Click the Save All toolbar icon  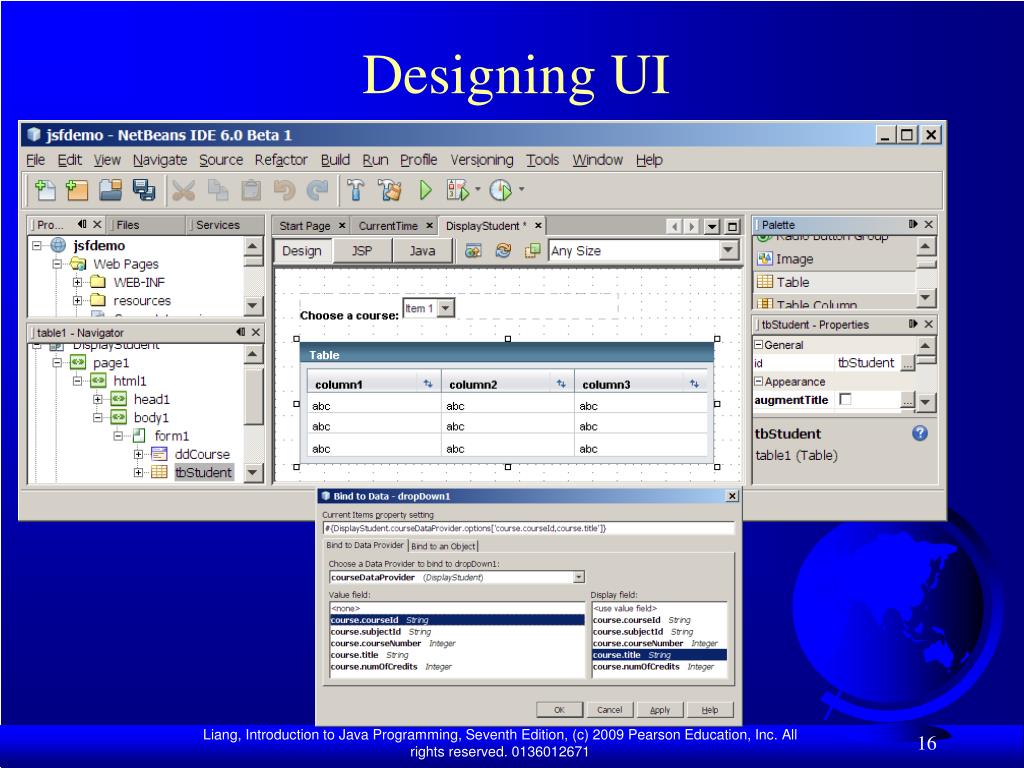click(x=144, y=190)
